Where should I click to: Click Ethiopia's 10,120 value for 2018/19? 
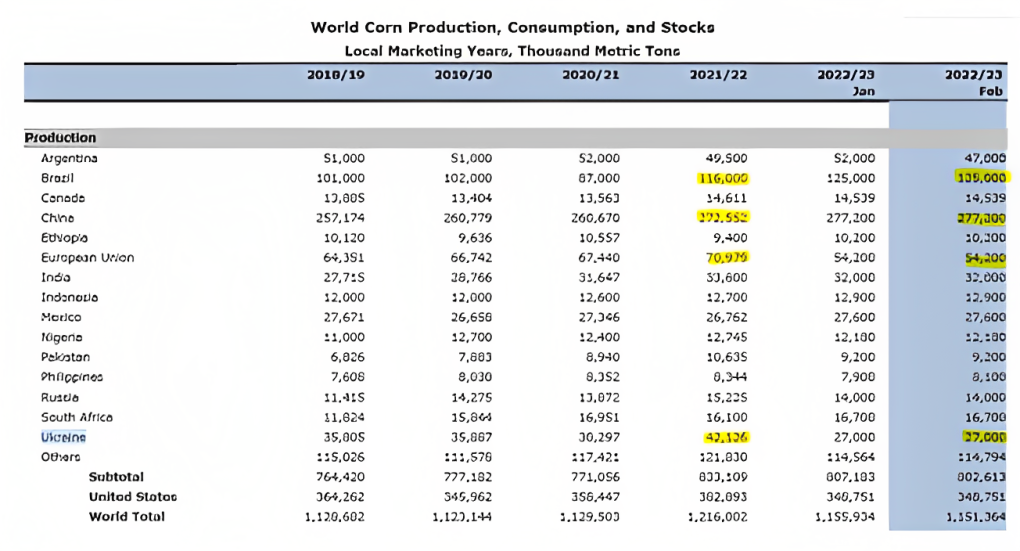[344, 238]
